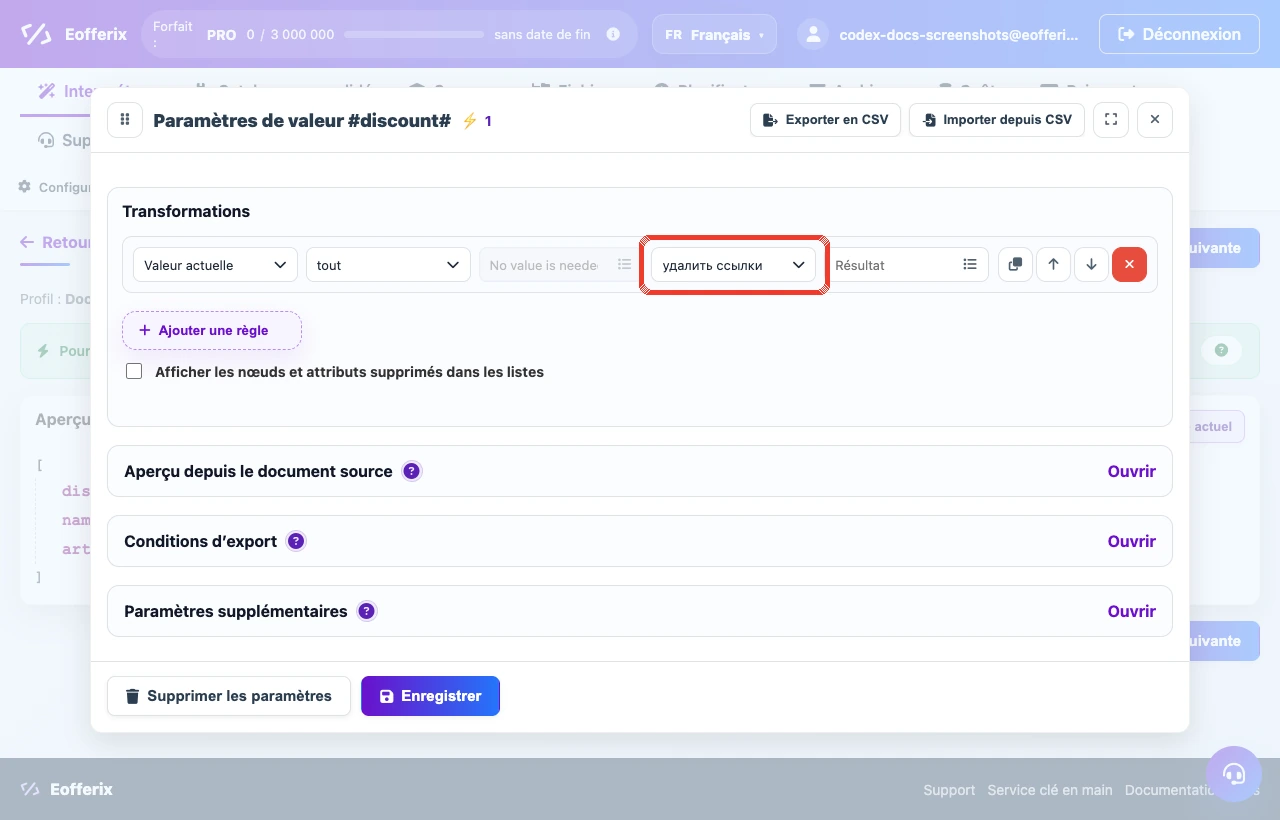The image size is (1280, 820).
Task: Open the list icon in Résultat field
Action: (970, 265)
